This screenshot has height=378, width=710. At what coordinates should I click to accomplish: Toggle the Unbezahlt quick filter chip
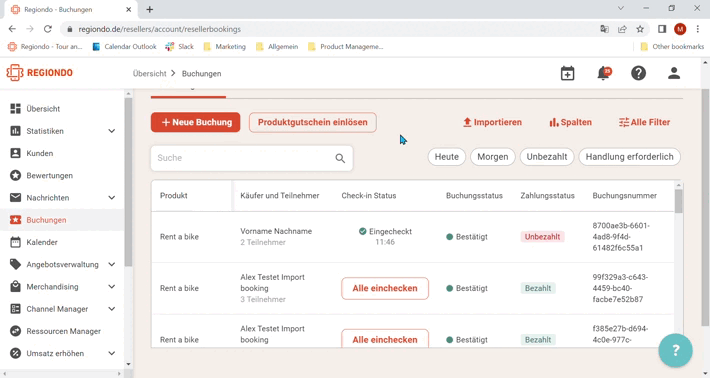pos(547,157)
